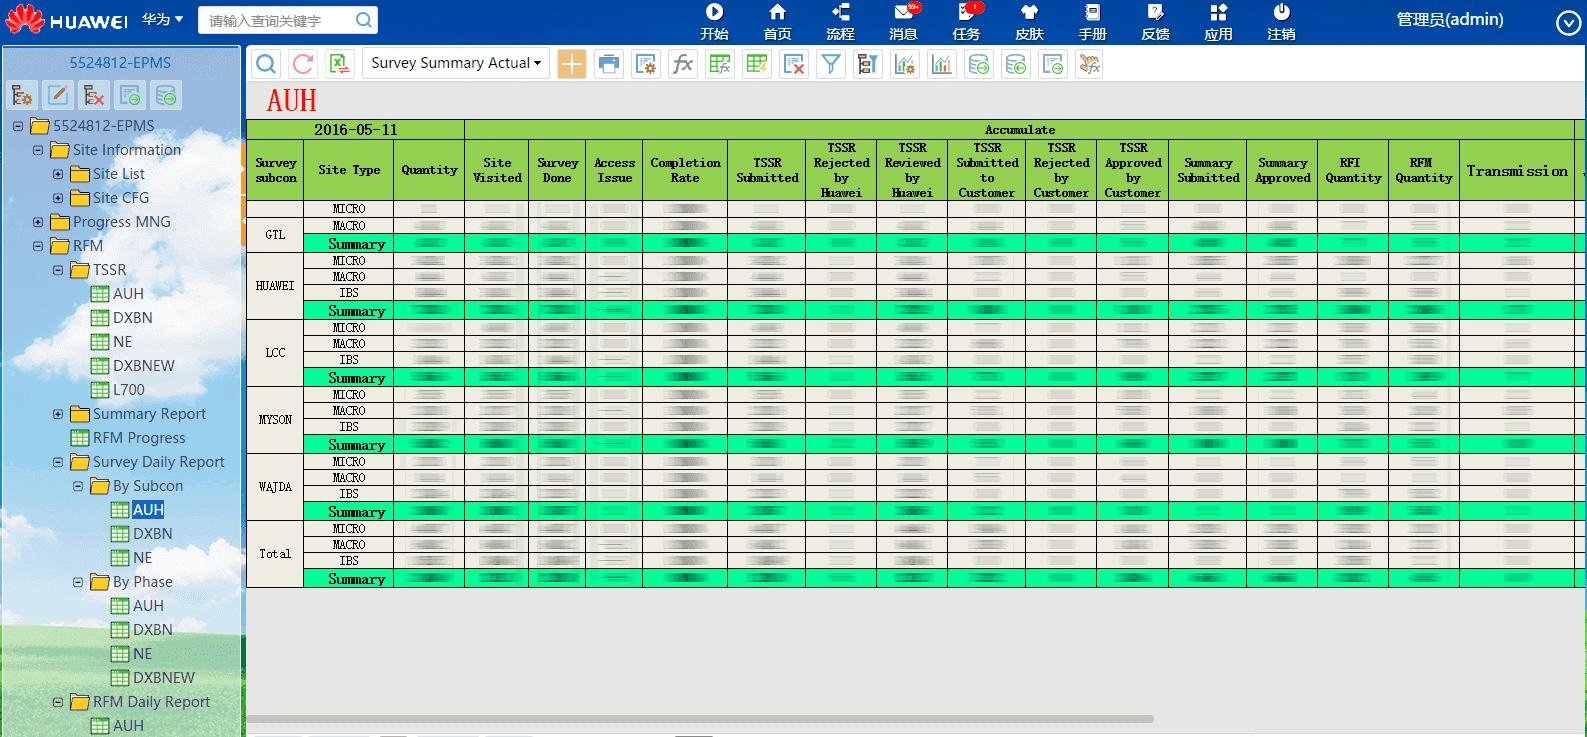
Task: Click the pencil edit icon in sidebar
Action: (58, 95)
